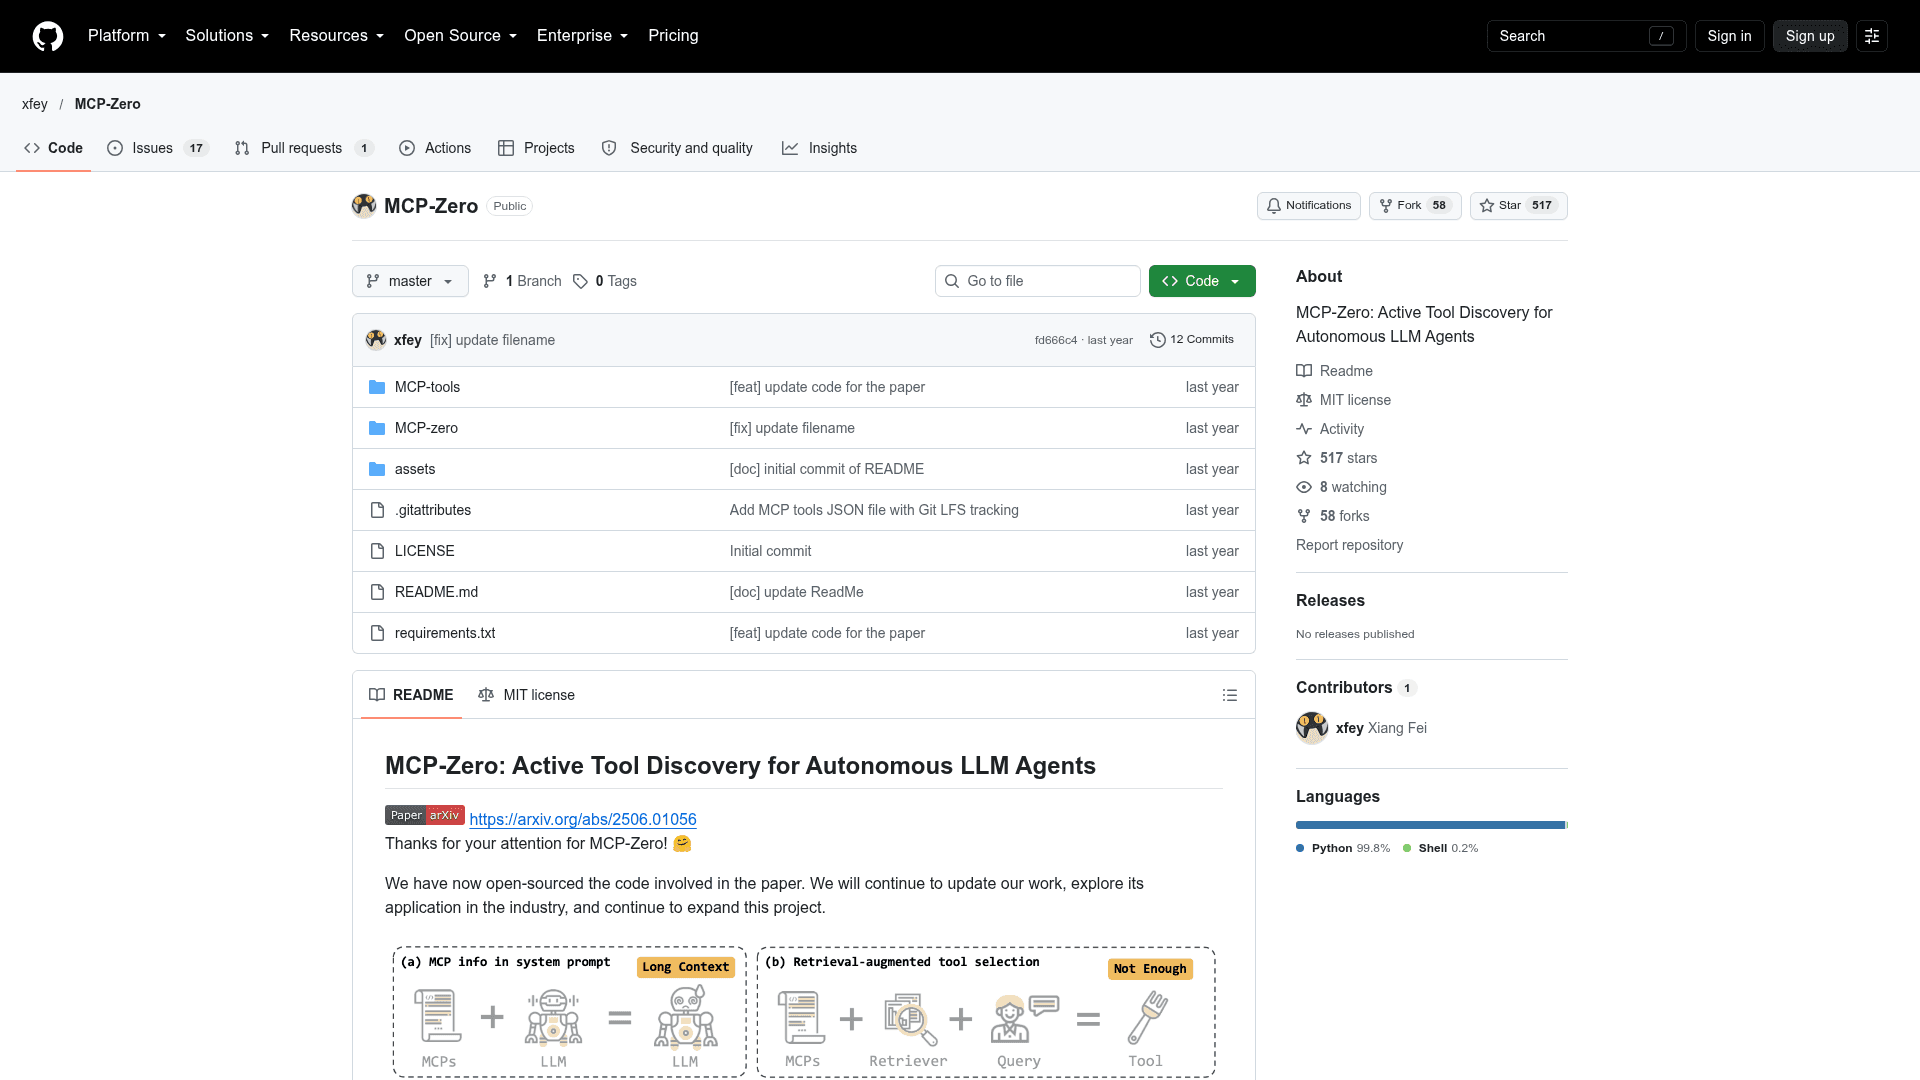Click the LICENSE file icon
The height and width of the screenshot is (1080, 1920).
click(377, 551)
